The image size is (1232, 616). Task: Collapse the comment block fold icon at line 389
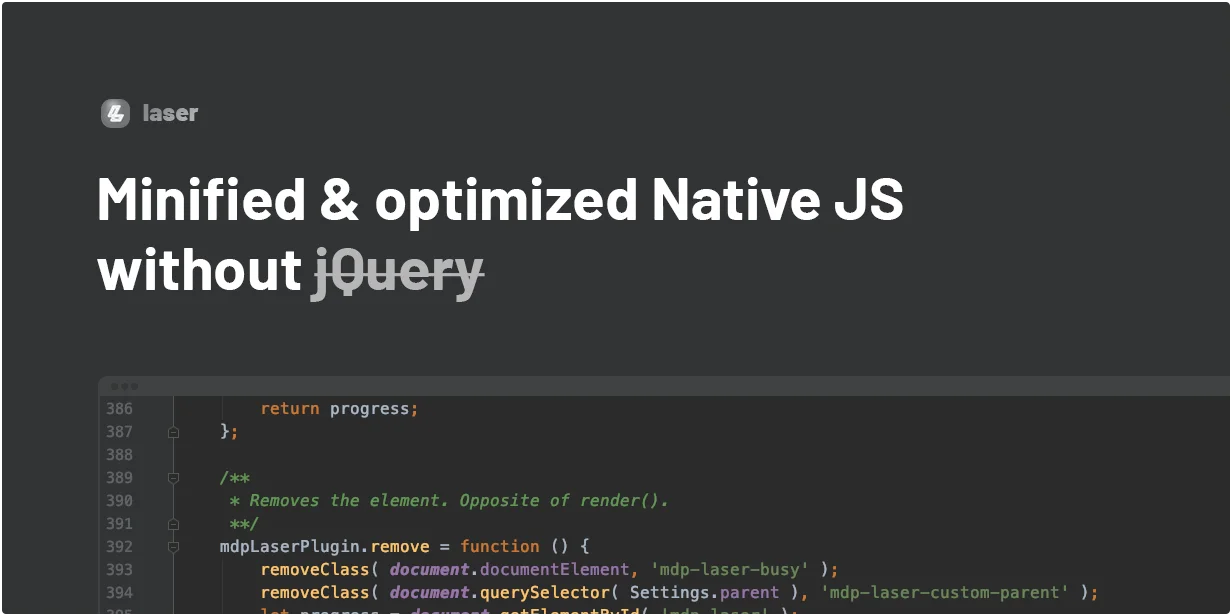(173, 478)
